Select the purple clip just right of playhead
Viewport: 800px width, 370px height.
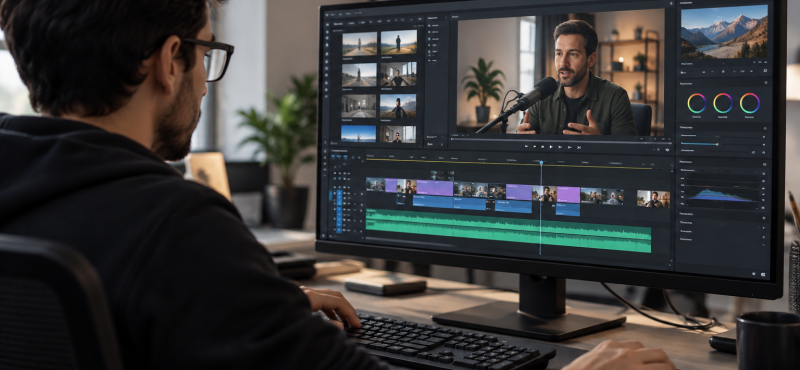tap(568, 194)
